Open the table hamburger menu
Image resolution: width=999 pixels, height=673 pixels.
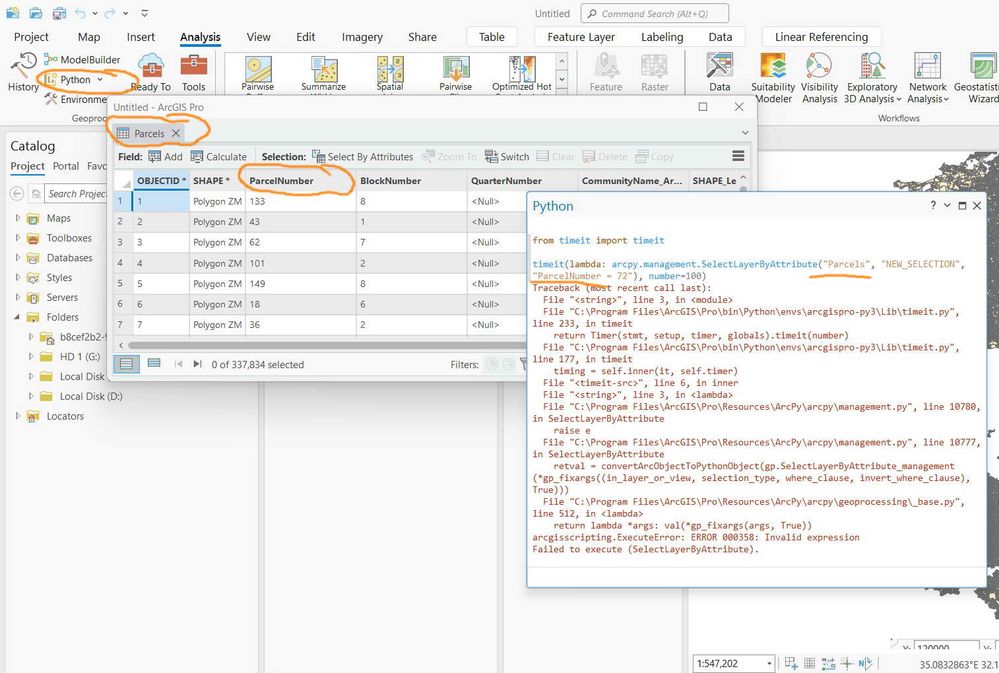(x=738, y=156)
